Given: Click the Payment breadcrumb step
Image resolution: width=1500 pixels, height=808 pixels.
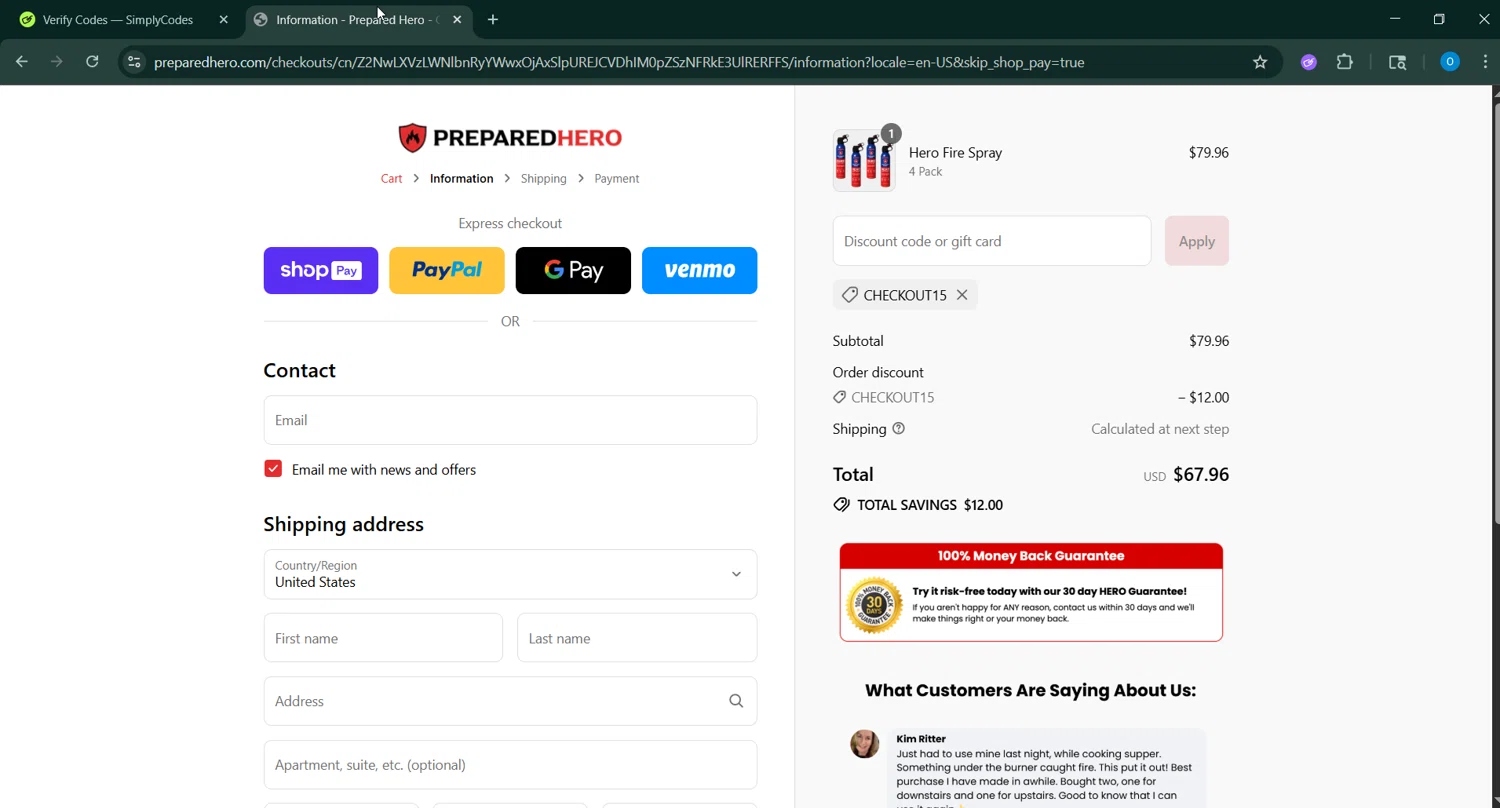Looking at the screenshot, I should click(616, 178).
